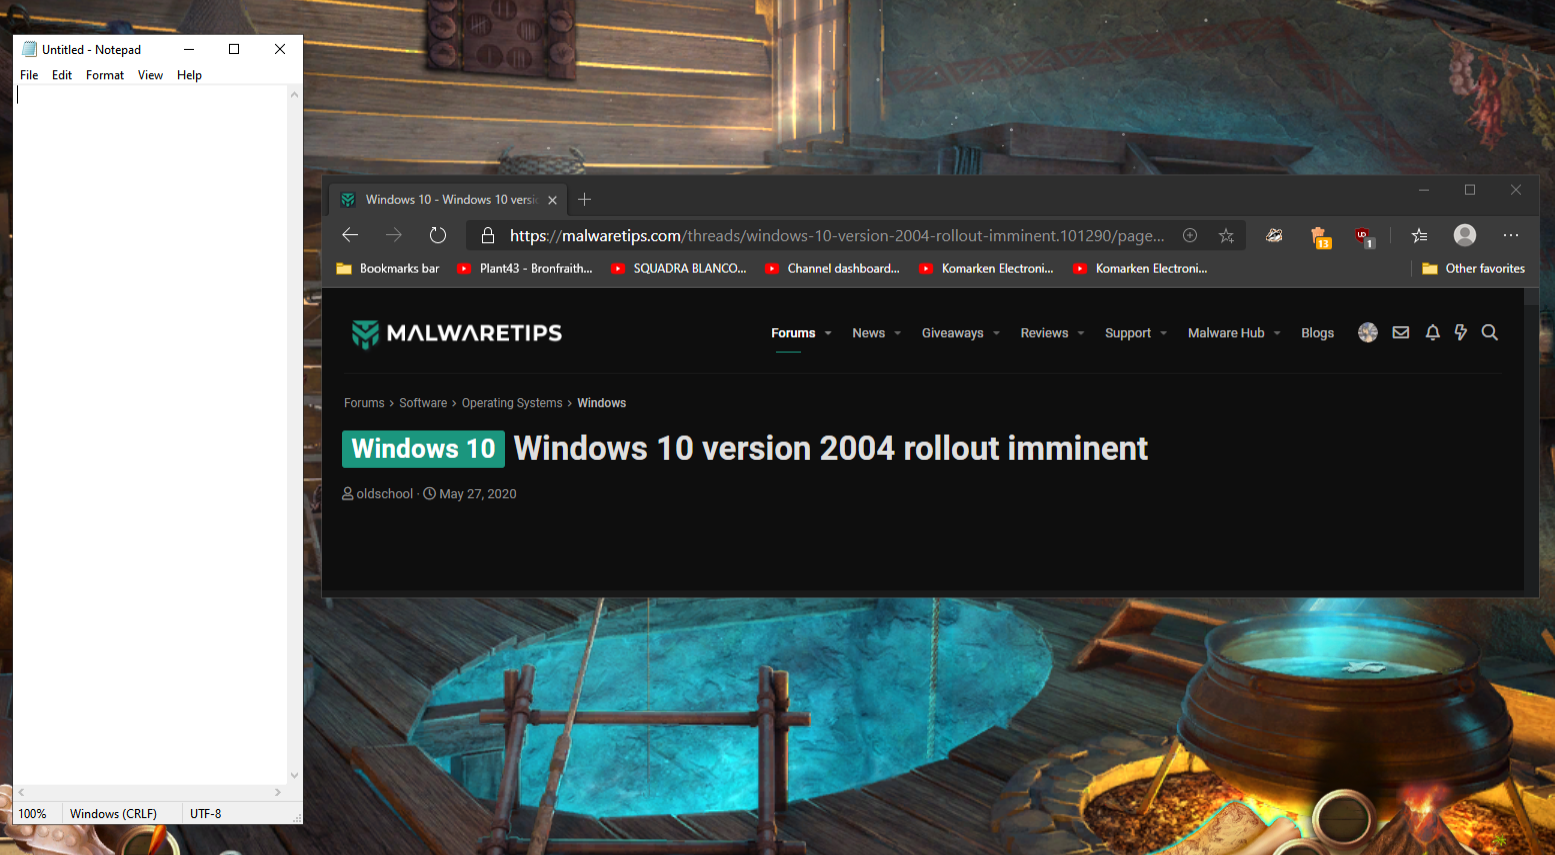Go to the Malware Hub section

[x=1226, y=333]
